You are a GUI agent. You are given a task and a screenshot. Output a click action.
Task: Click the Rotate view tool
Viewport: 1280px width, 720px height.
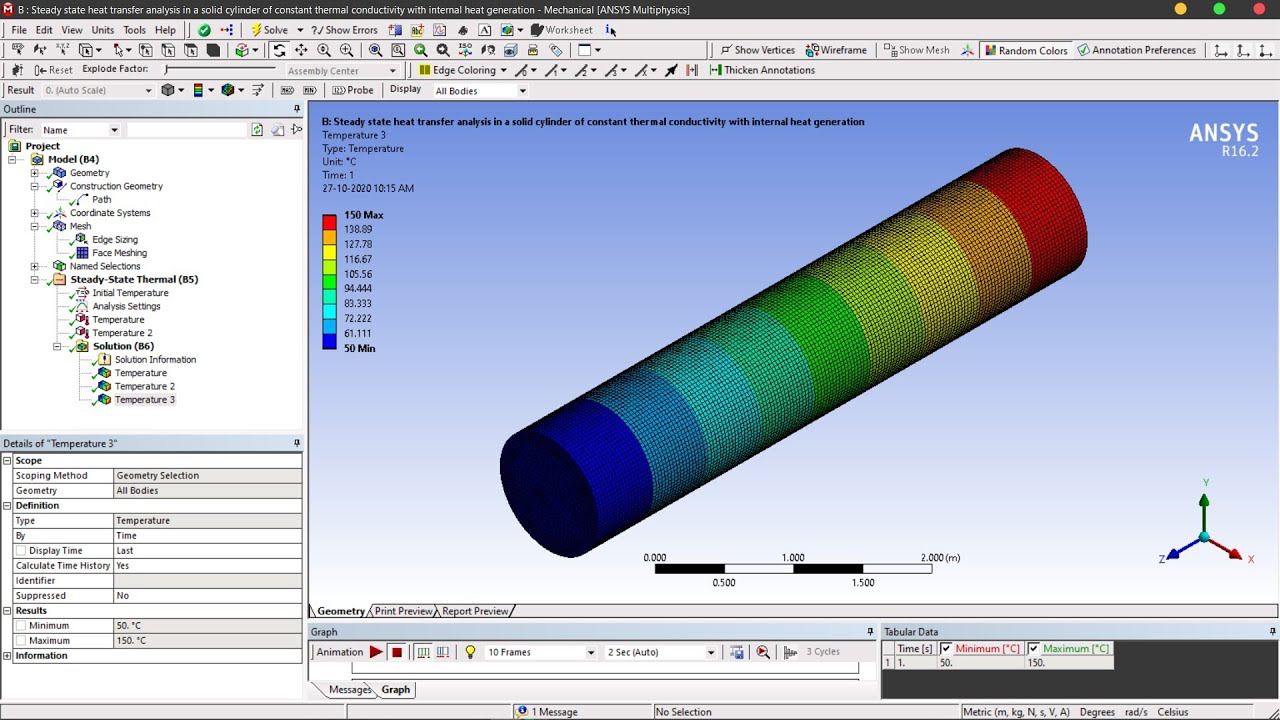[279, 50]
